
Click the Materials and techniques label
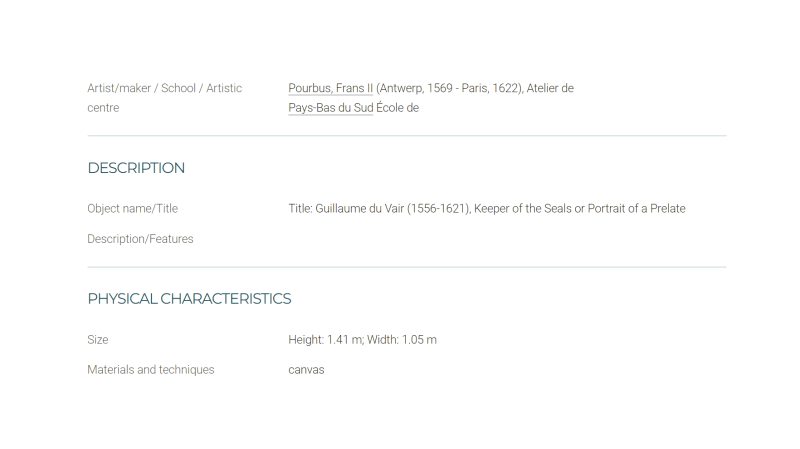(x=151, y=370)
